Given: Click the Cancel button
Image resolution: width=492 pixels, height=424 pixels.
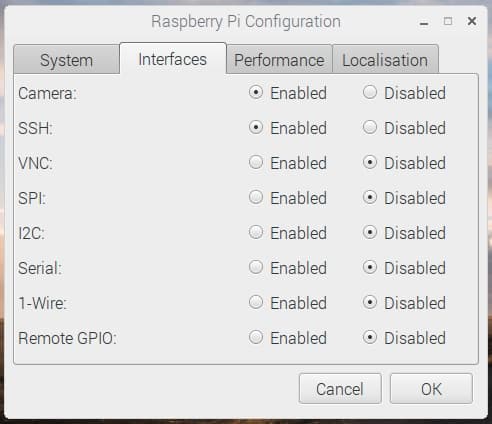Looking at the screenshot, I should [340, 389].
